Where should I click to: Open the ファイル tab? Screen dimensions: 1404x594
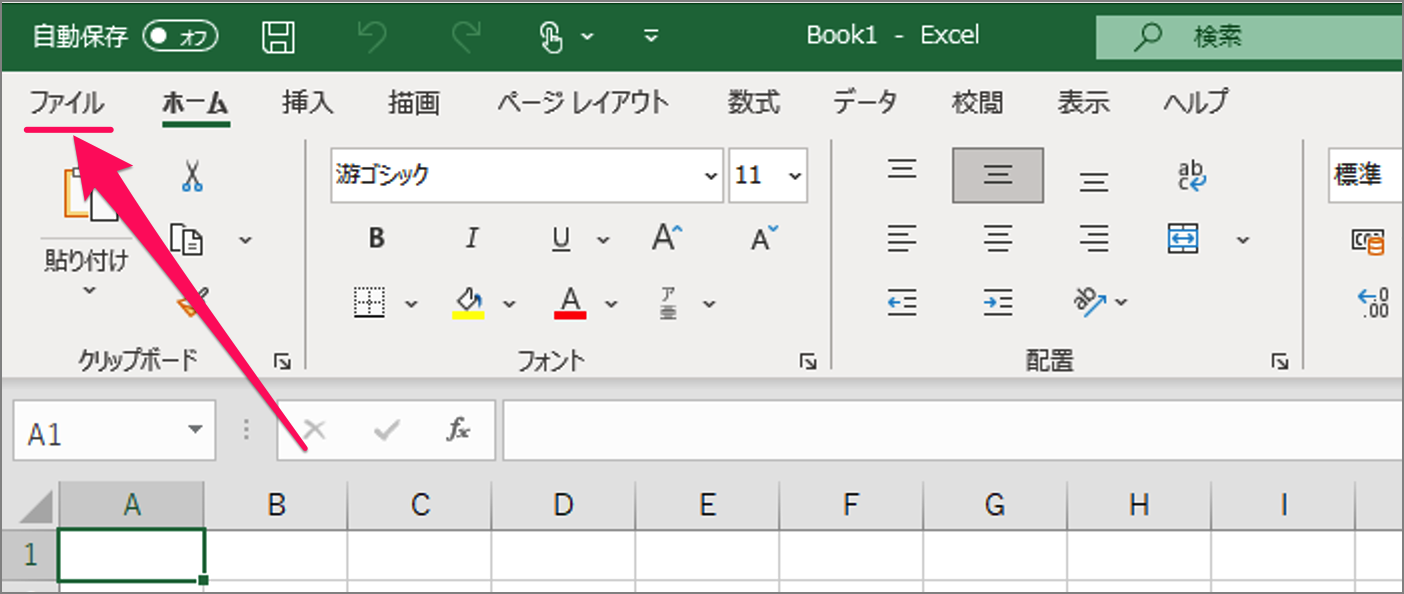pos(67,102)
